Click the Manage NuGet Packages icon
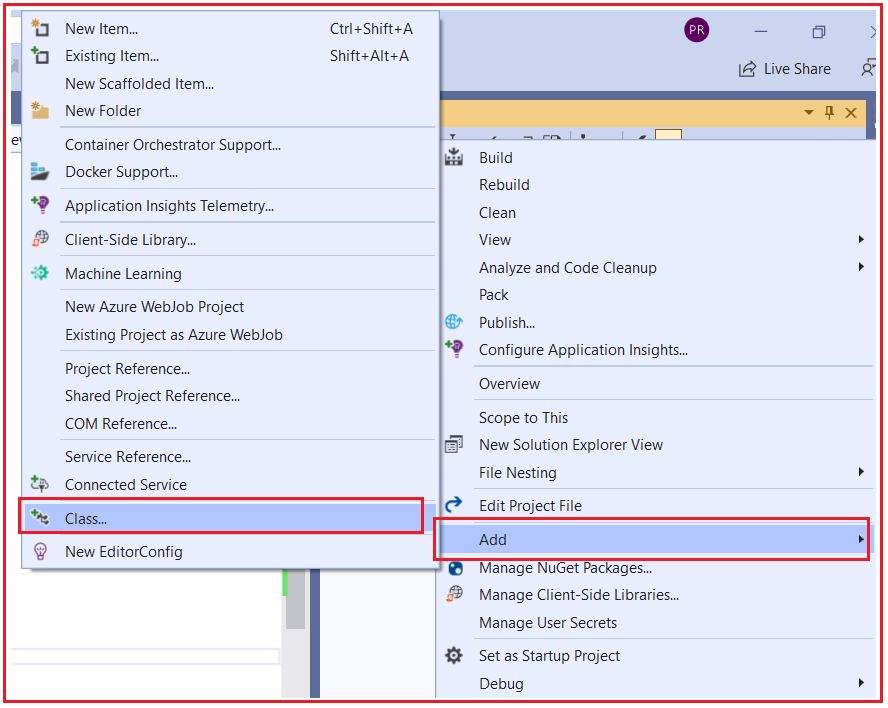The height and width of the screenshot is (708, 888). 453,568
